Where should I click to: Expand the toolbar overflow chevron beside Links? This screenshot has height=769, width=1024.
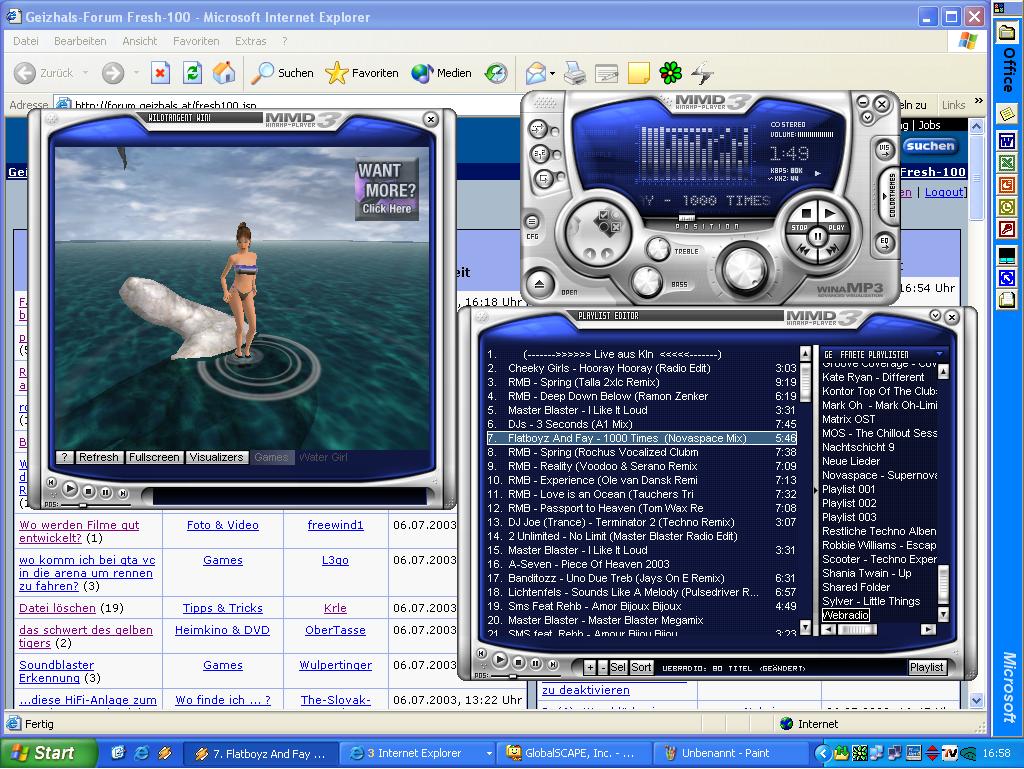pyautogui.click(x=978, y=101)
